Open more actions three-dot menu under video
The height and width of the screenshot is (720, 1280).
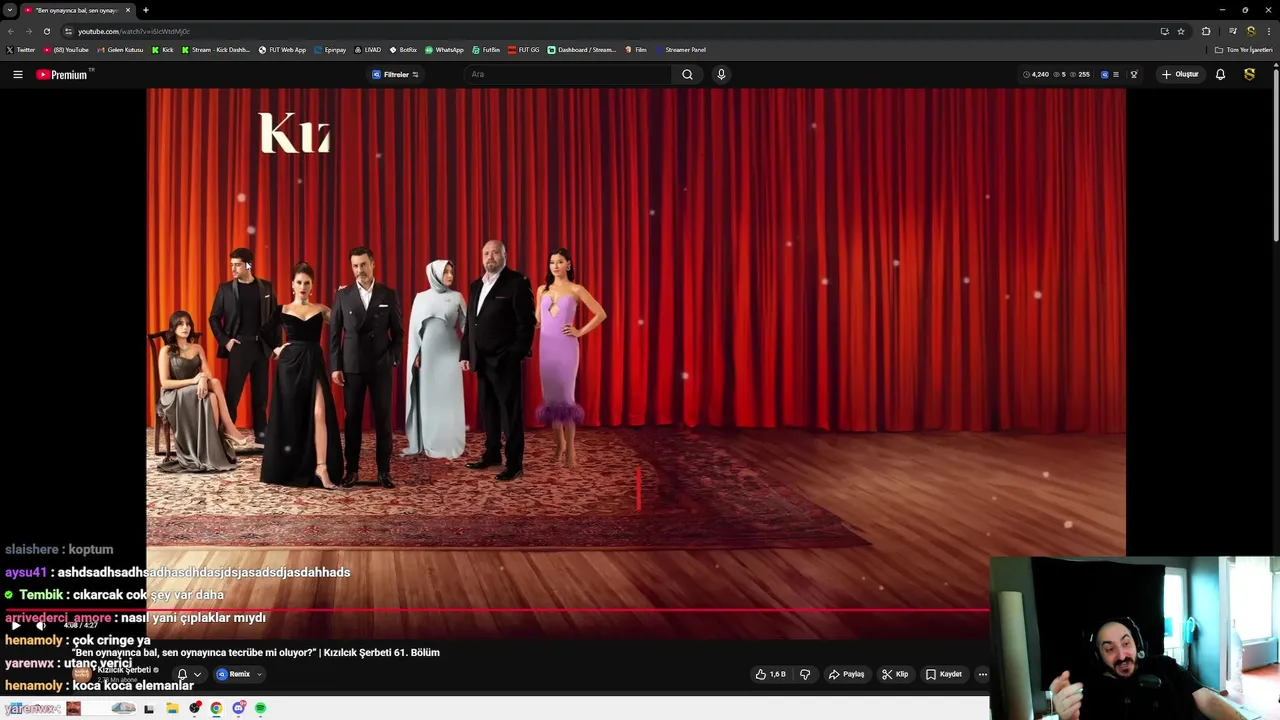982,674
